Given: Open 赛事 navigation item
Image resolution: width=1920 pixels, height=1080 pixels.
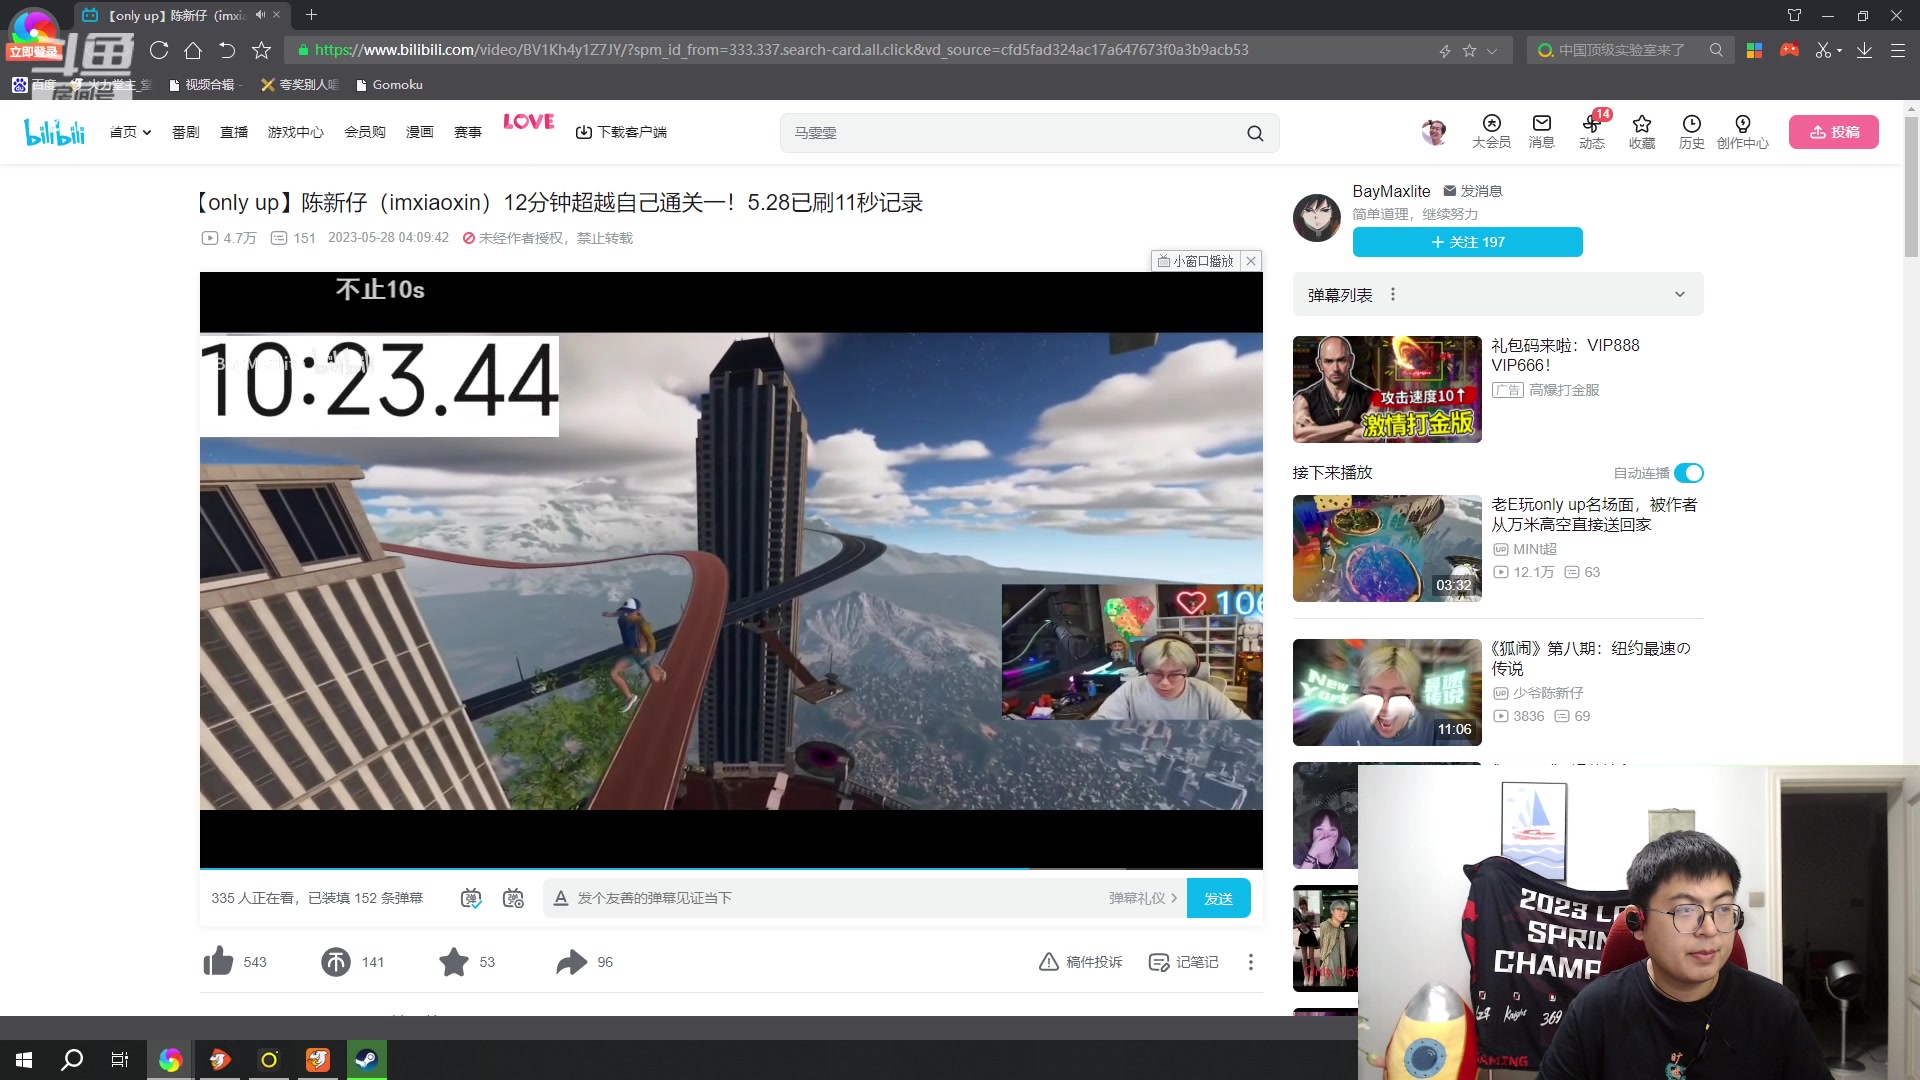Looking at the screenshot, I should (x=468, y=132).
